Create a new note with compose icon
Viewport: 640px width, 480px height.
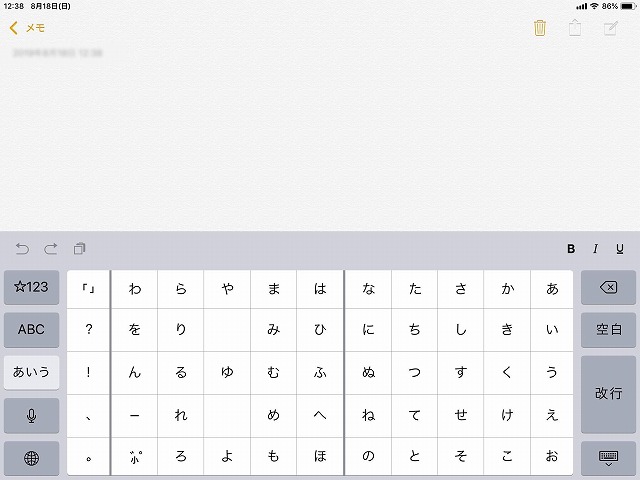tap(611, 28)
